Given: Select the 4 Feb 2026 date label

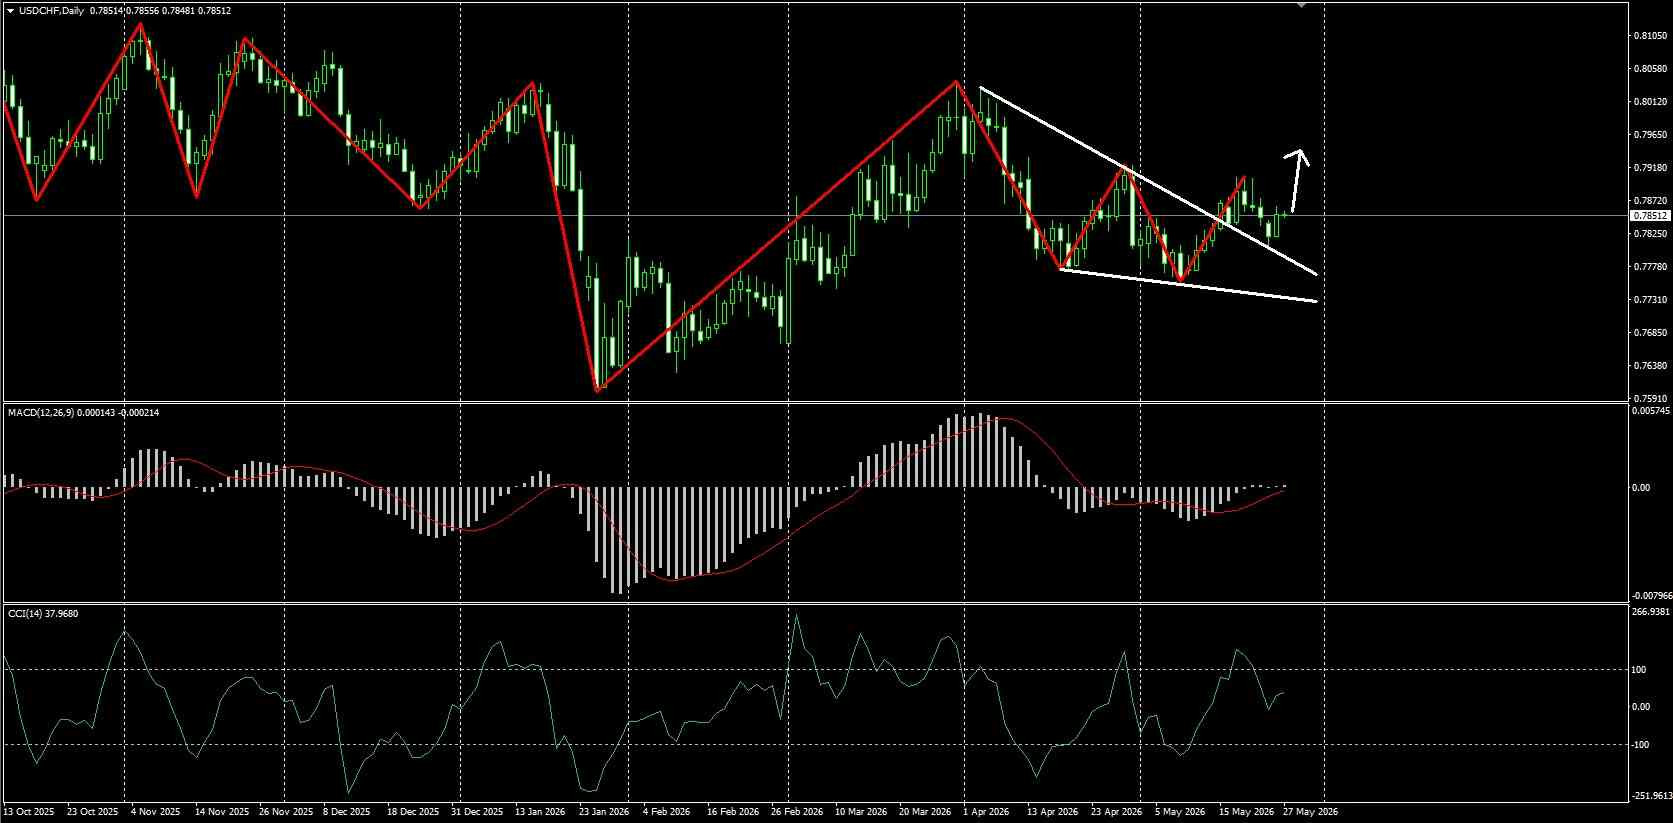Looking at the screenshot, I should point(666,812).
